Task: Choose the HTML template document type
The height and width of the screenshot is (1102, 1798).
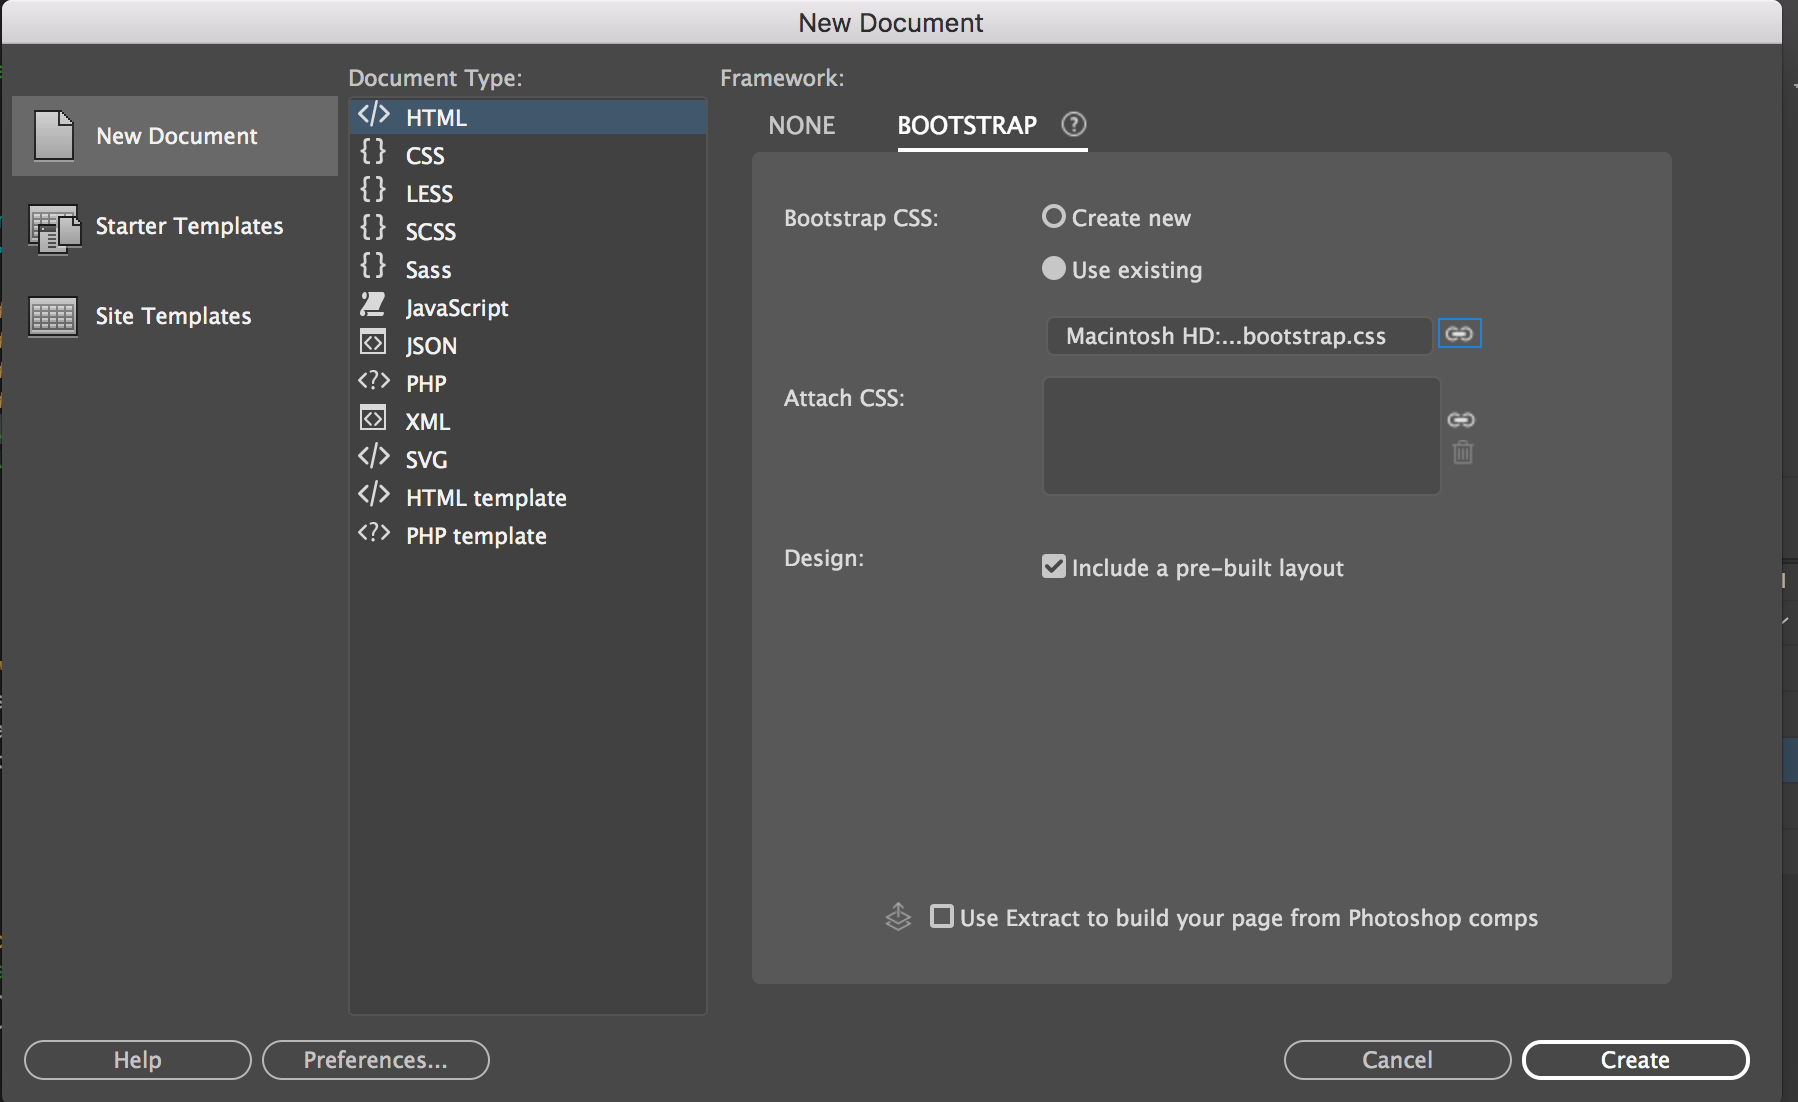Action: (x=485, y=497)
